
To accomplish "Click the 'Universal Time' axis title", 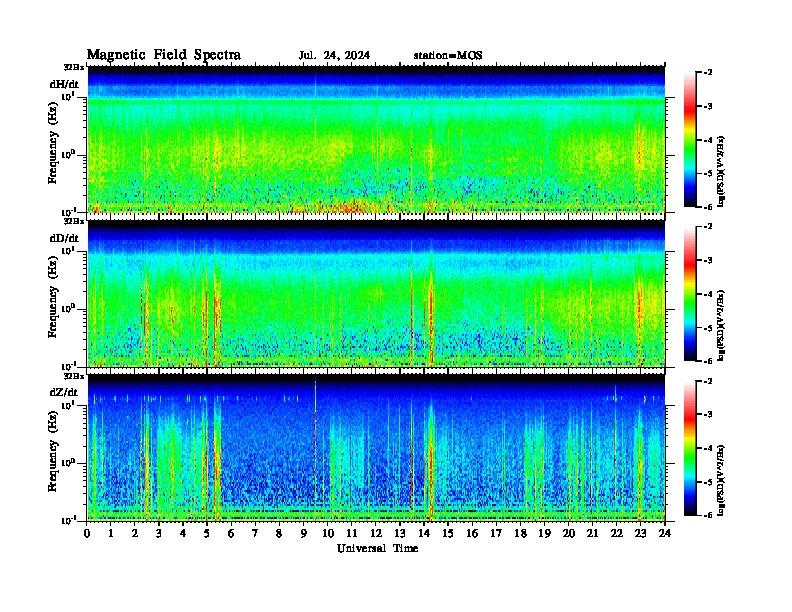I will (x=377, y=548).
